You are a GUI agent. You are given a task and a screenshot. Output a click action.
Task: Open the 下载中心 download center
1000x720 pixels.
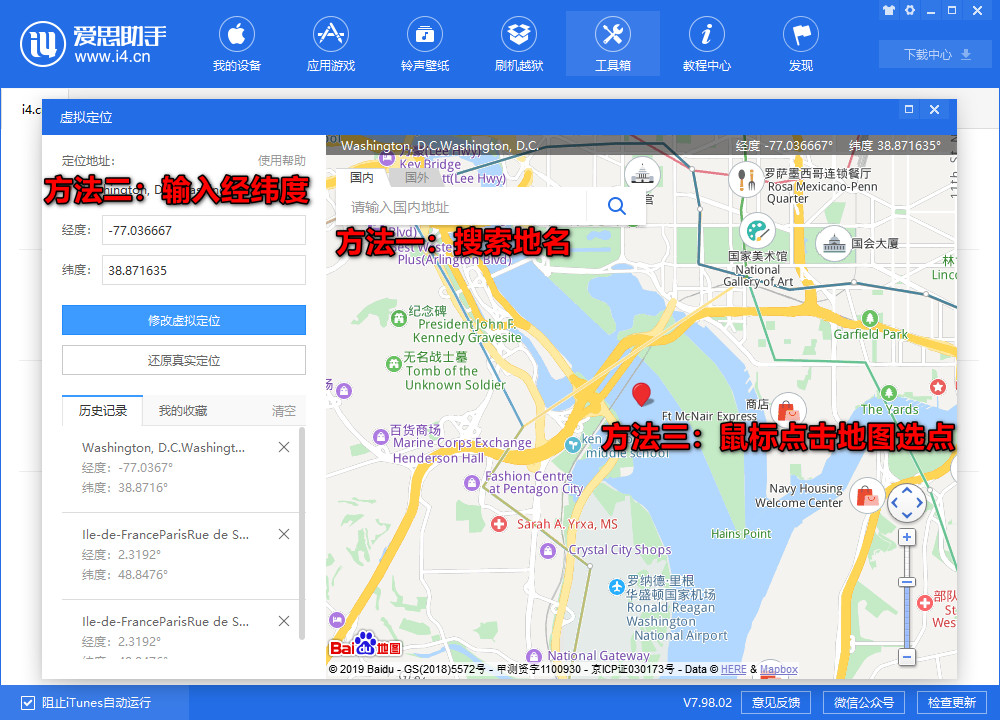click(937, 55)
